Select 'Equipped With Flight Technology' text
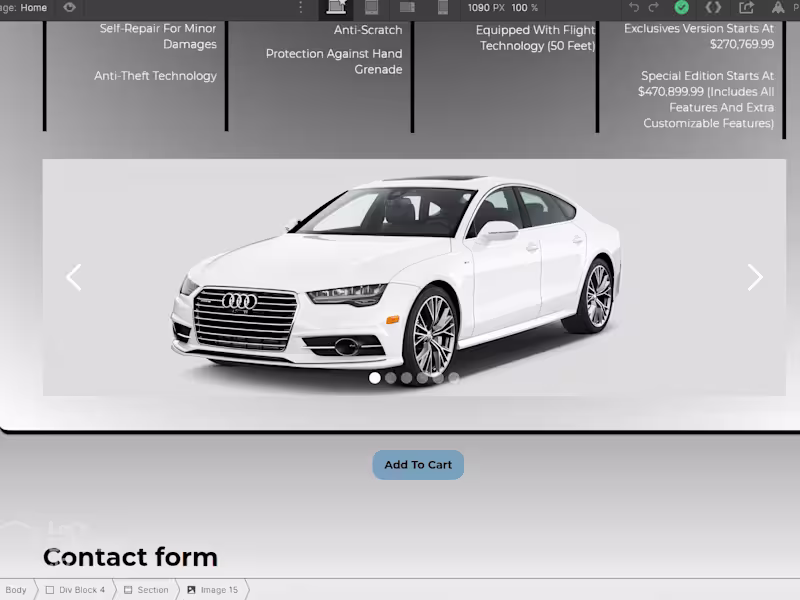This screenshot has width=800, height=600. [536, 38]
